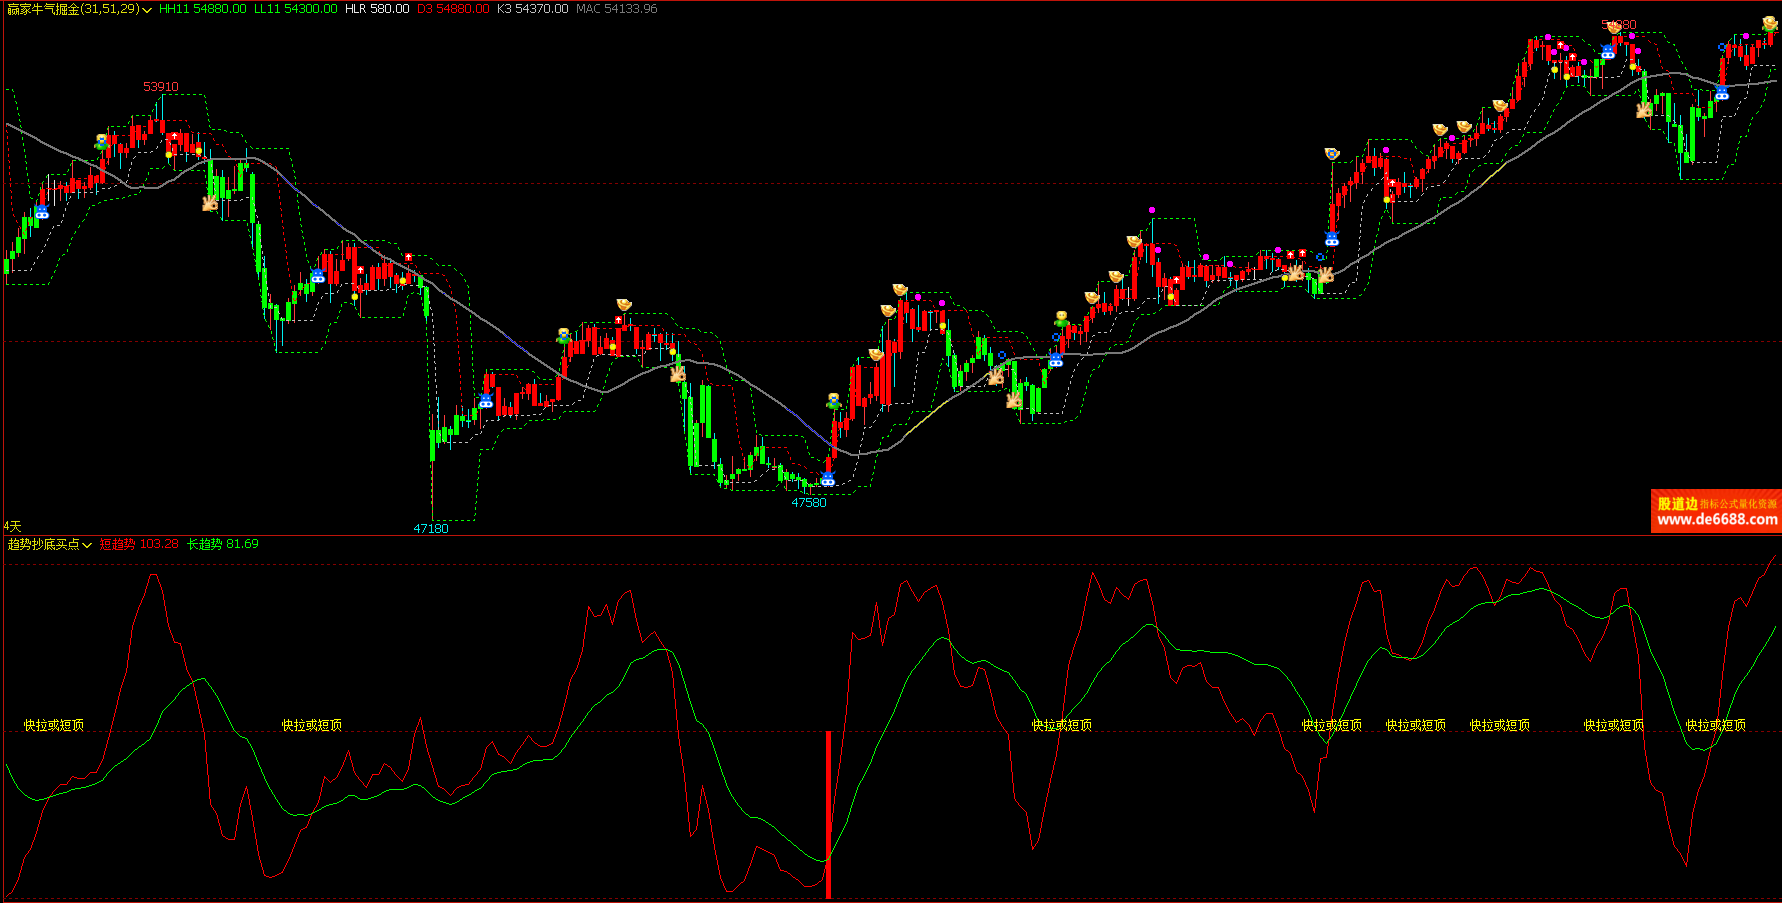The image size is (1782, 903).
Task: Click the 47180 low price label
Action: tap(431, 528)
